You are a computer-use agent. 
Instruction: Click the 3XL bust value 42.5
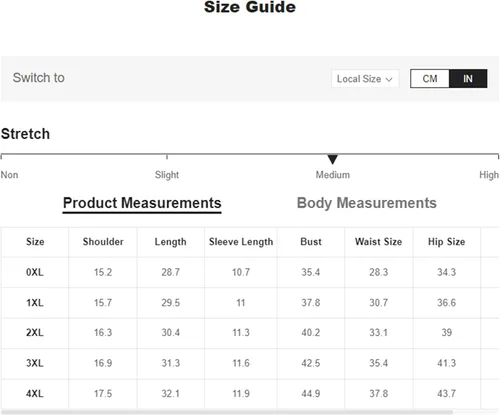pos(311,363)
